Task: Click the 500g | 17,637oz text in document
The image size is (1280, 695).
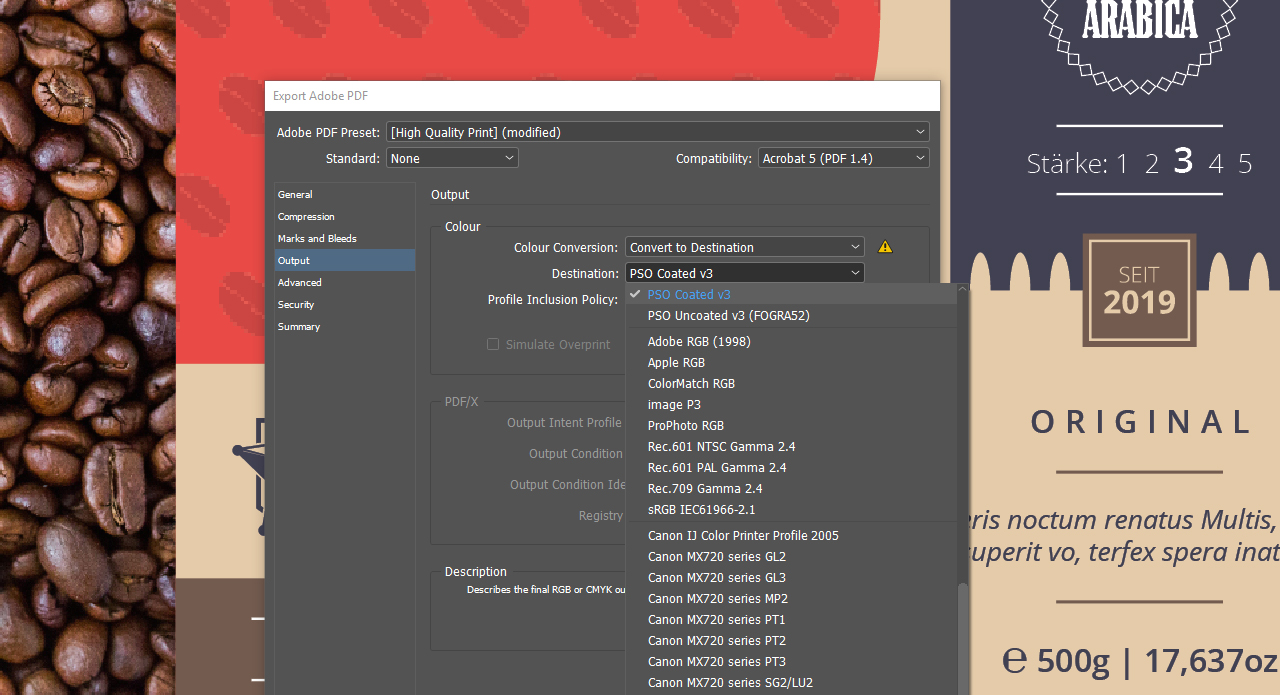Action: coord(1139,660)
